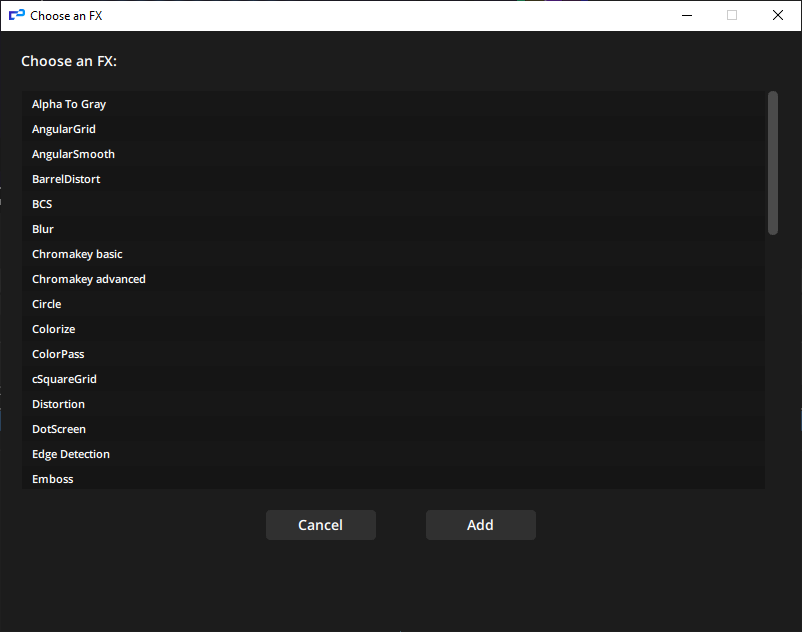The image size is (802, 632).
Task: Click the app icon in the title bar
Action: 17,15
